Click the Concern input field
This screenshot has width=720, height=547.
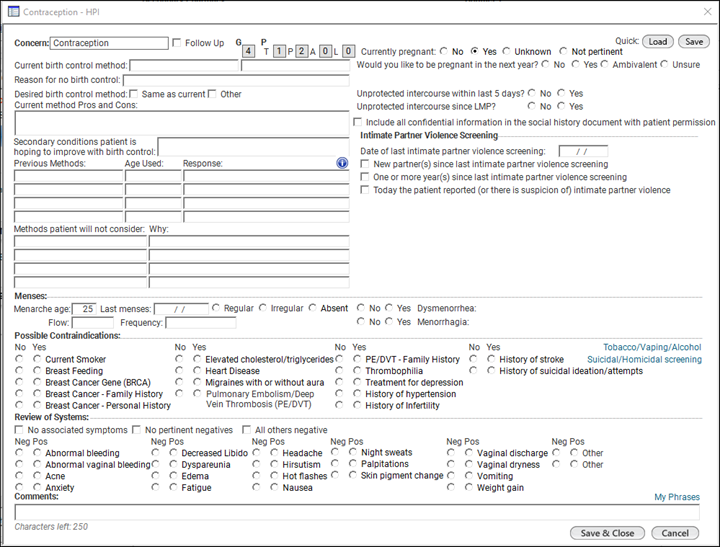tap(109, 43)
